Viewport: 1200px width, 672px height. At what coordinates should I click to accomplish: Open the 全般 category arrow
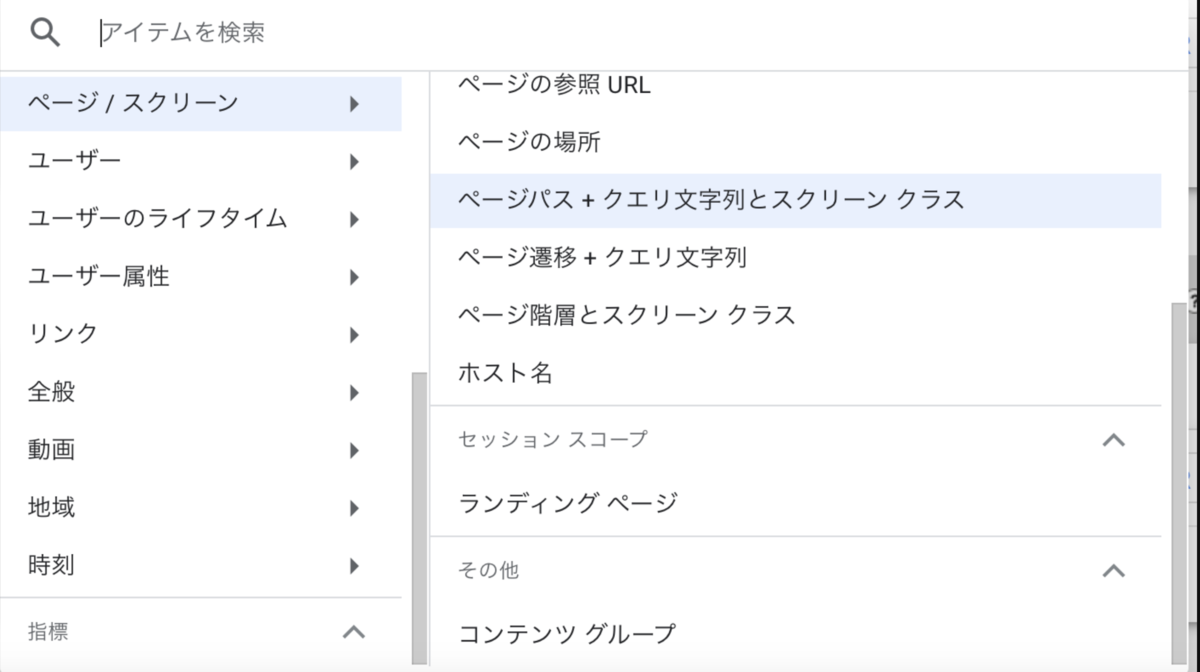coord(354,393)
